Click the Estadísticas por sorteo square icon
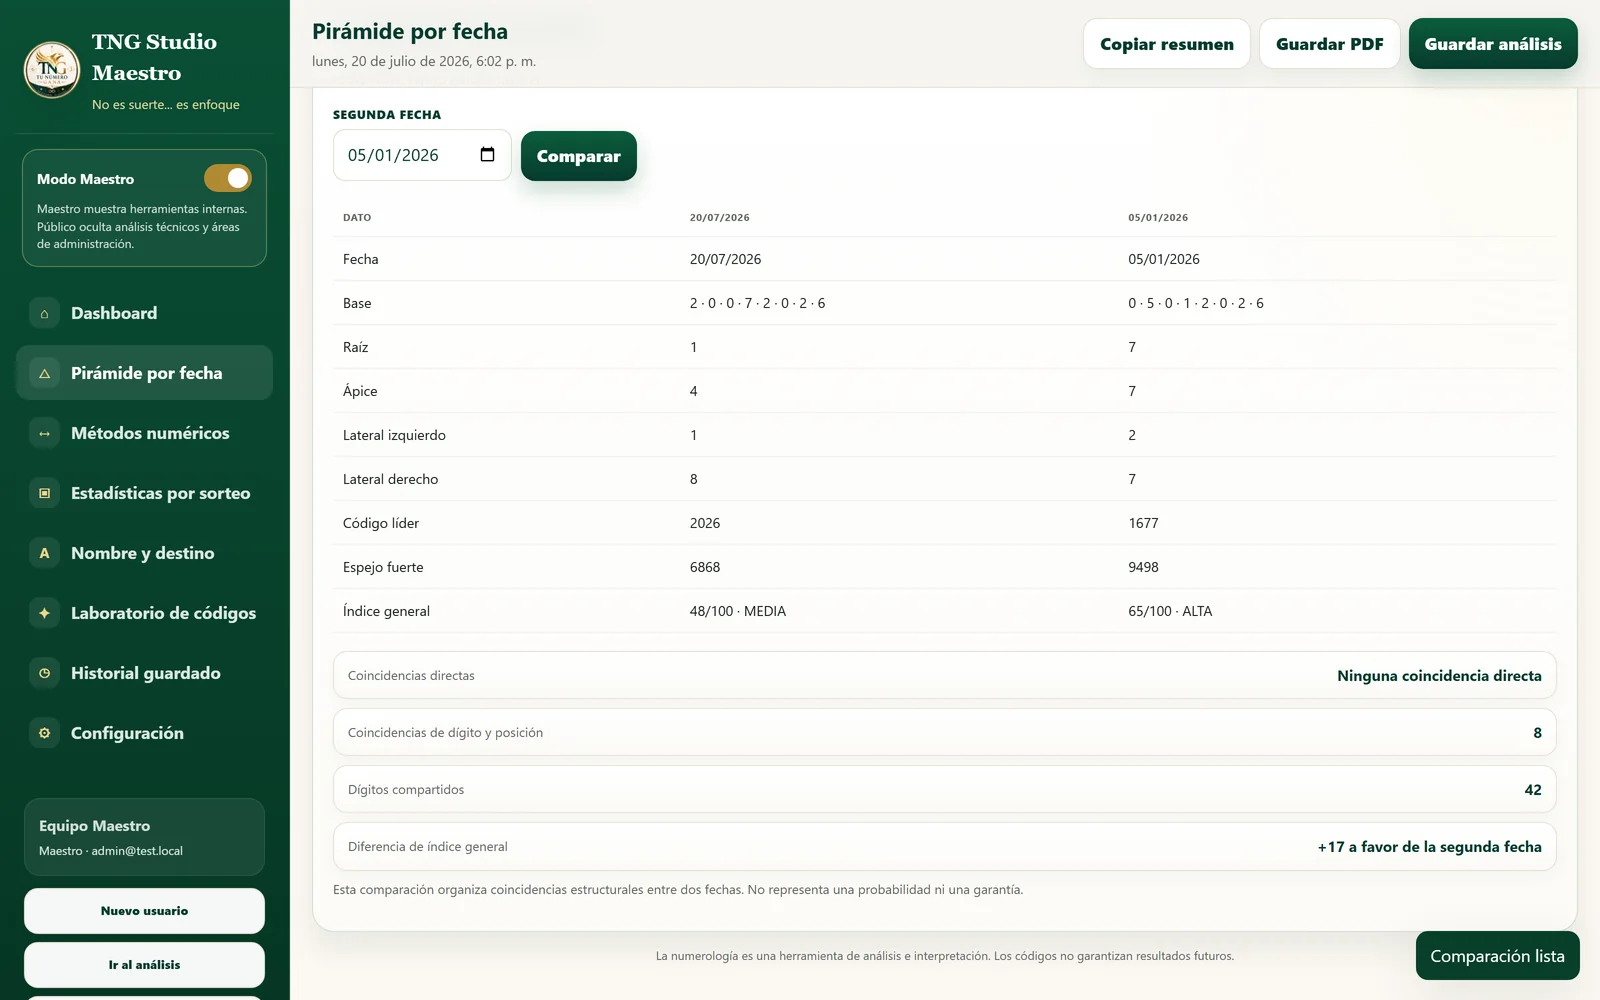This screenshot has height=1000, width=1600. (x=44, y=493)
